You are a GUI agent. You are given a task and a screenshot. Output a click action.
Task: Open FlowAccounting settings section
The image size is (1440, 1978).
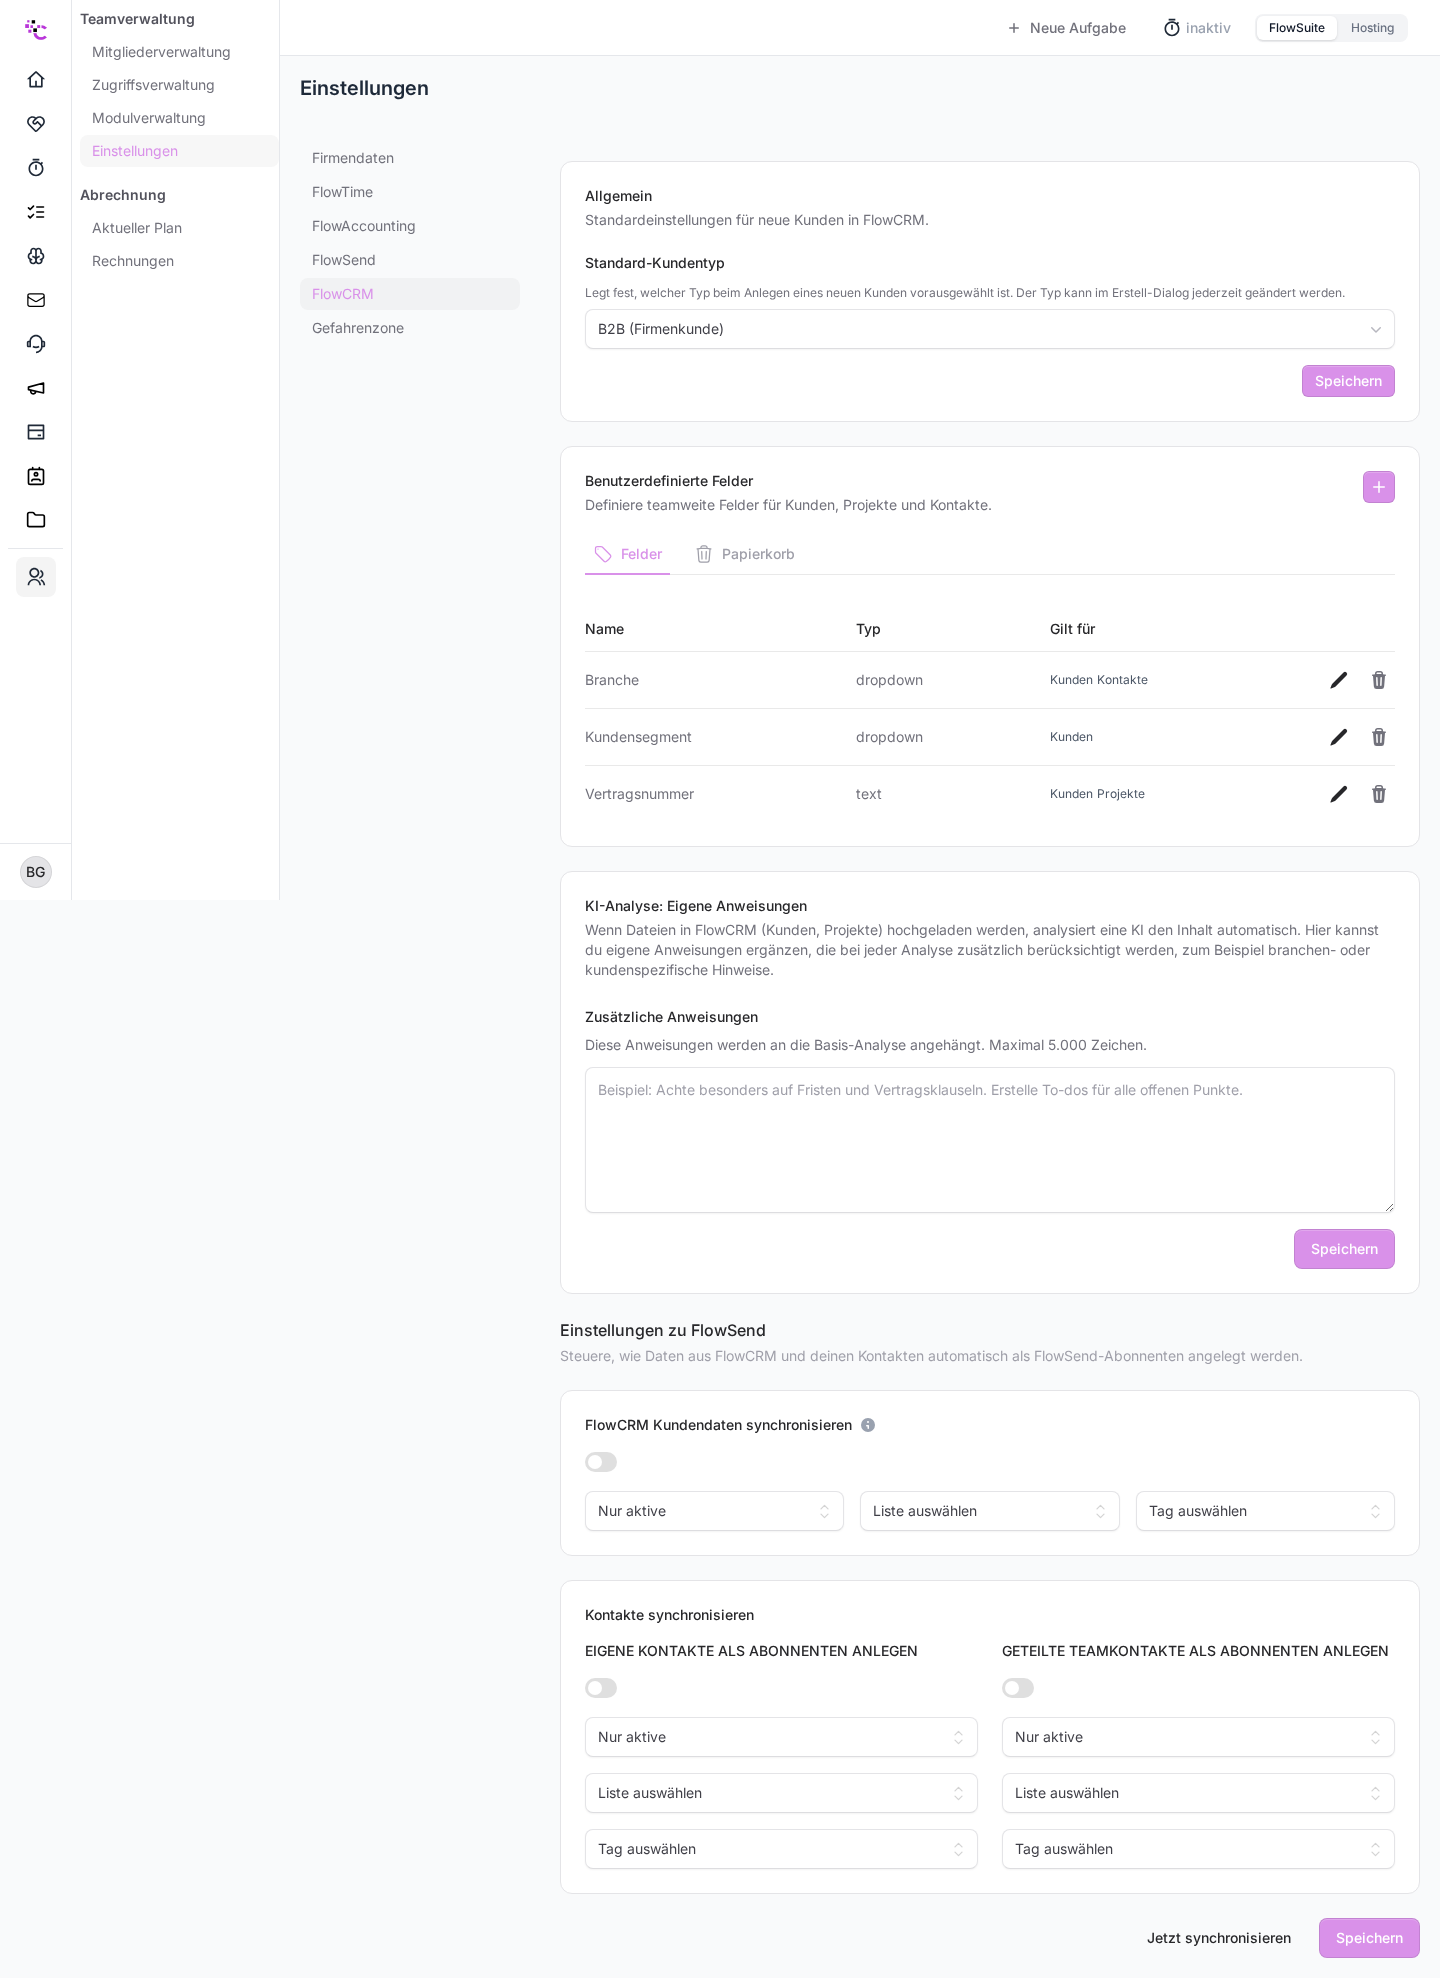coord(410,226)
